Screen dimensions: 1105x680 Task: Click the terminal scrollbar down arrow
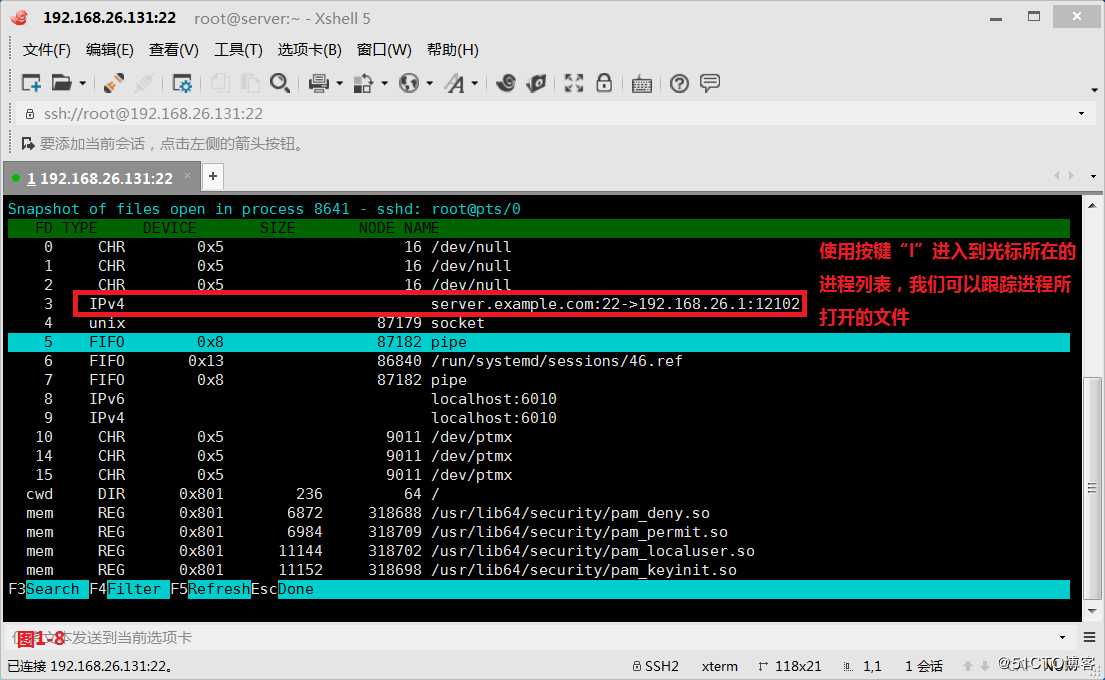coord(1092,611)
